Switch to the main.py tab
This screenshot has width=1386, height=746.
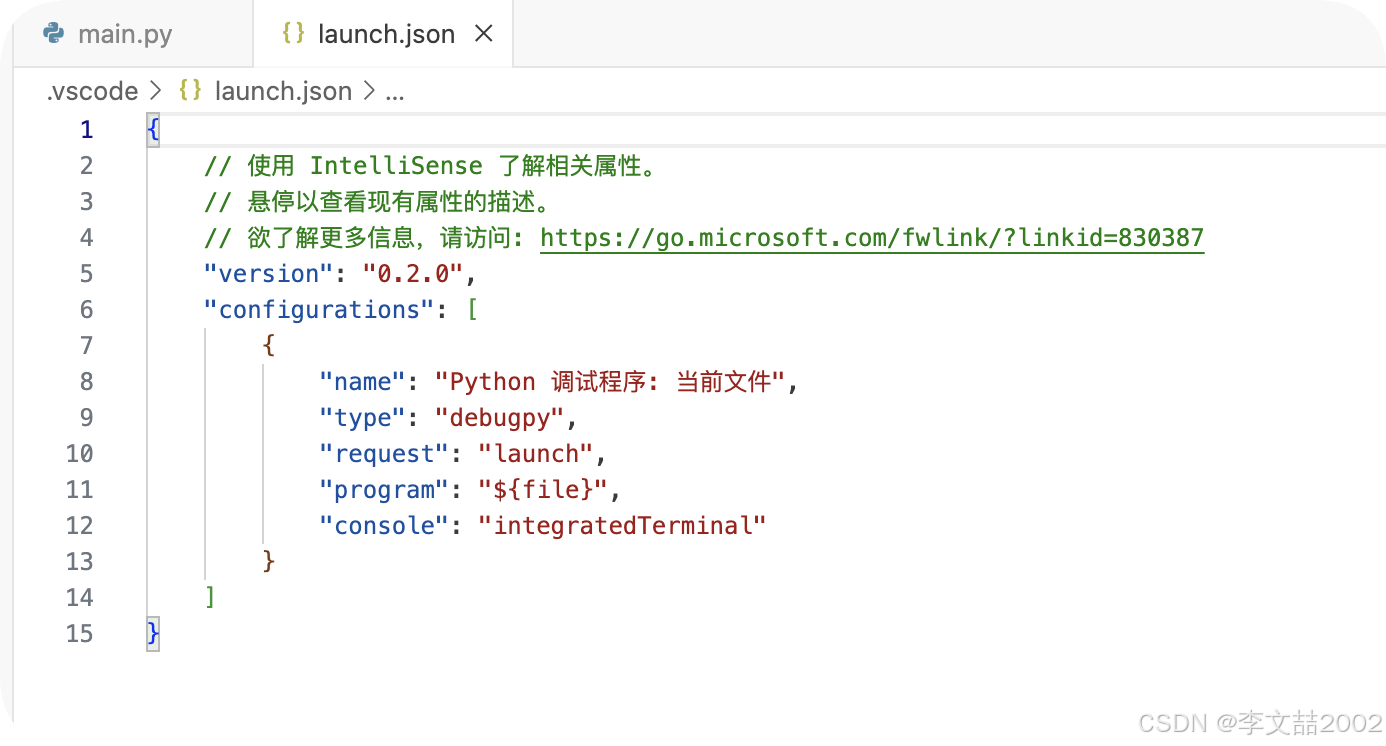(124, 33)
